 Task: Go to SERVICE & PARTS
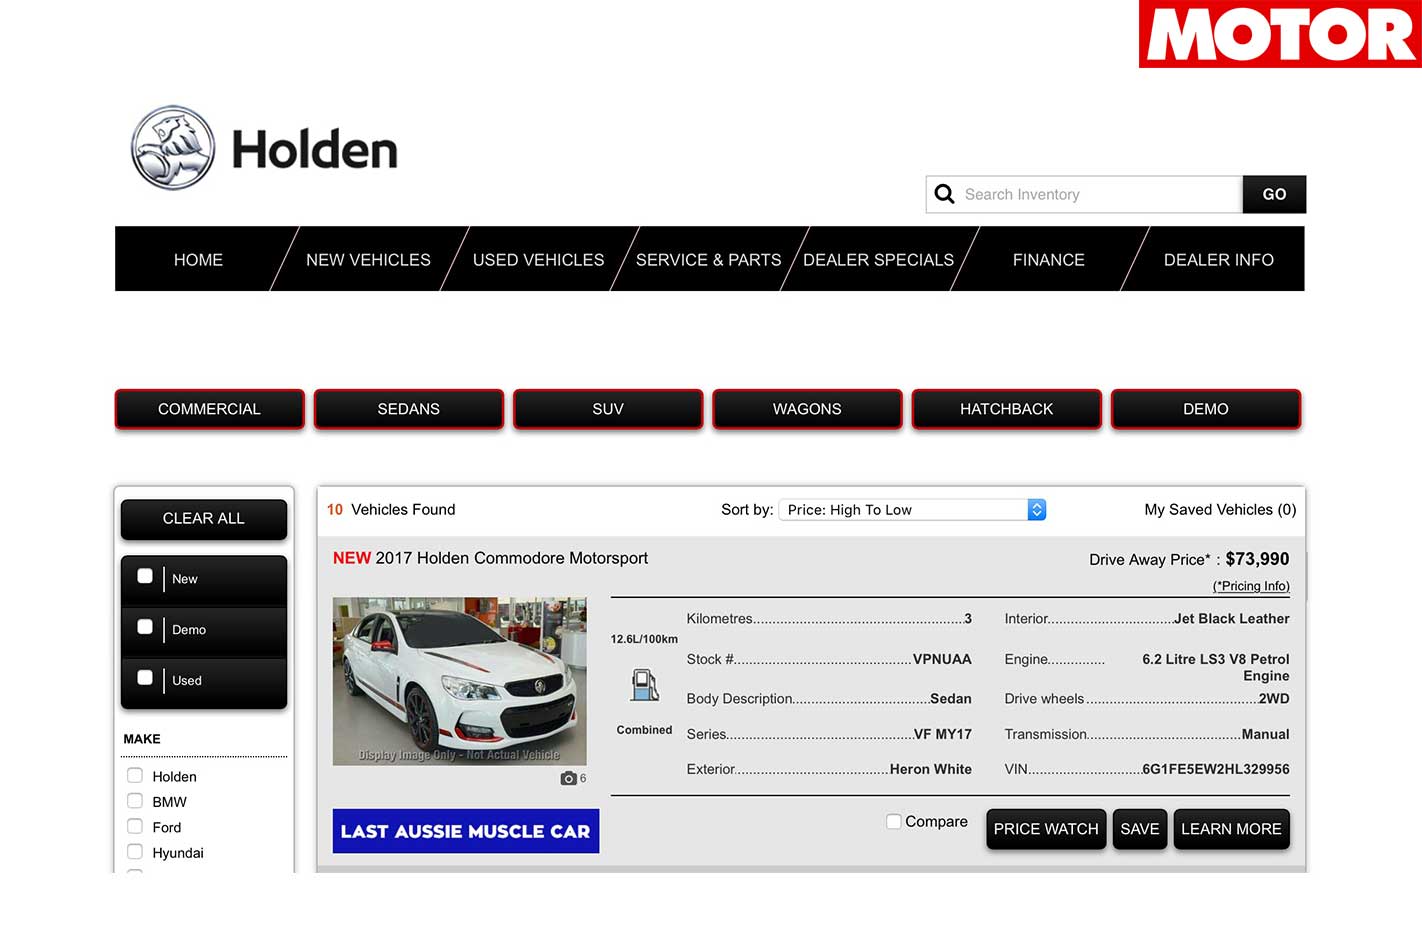click(708, 260)
